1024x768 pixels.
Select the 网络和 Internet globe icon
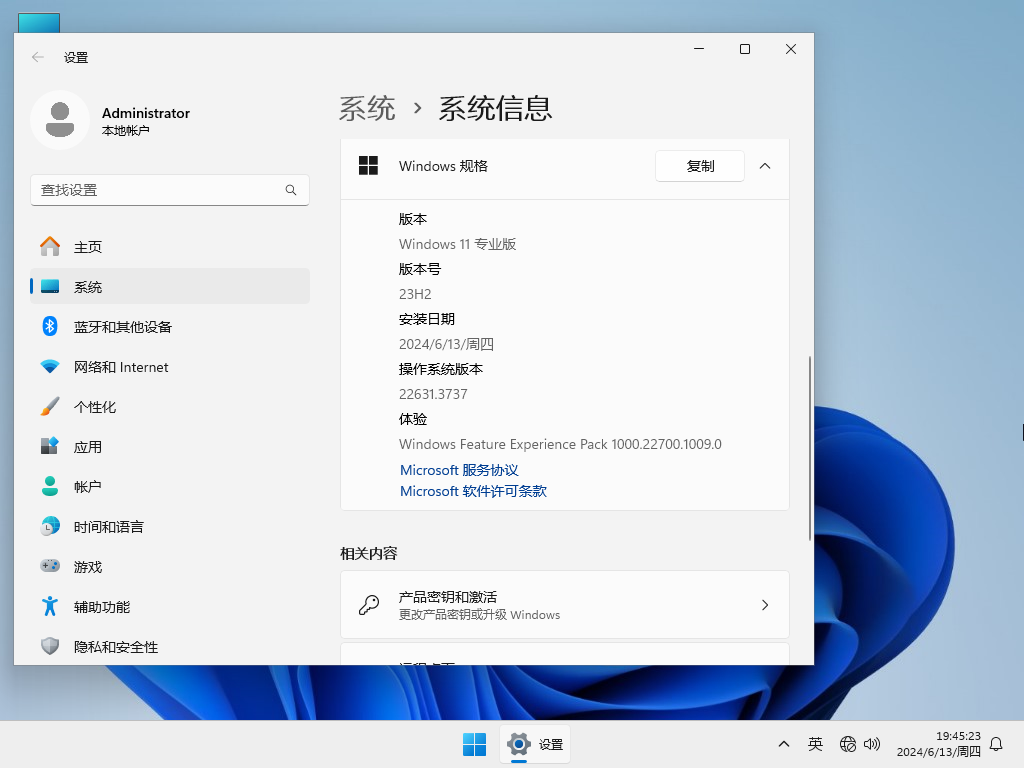pos(50,367)
